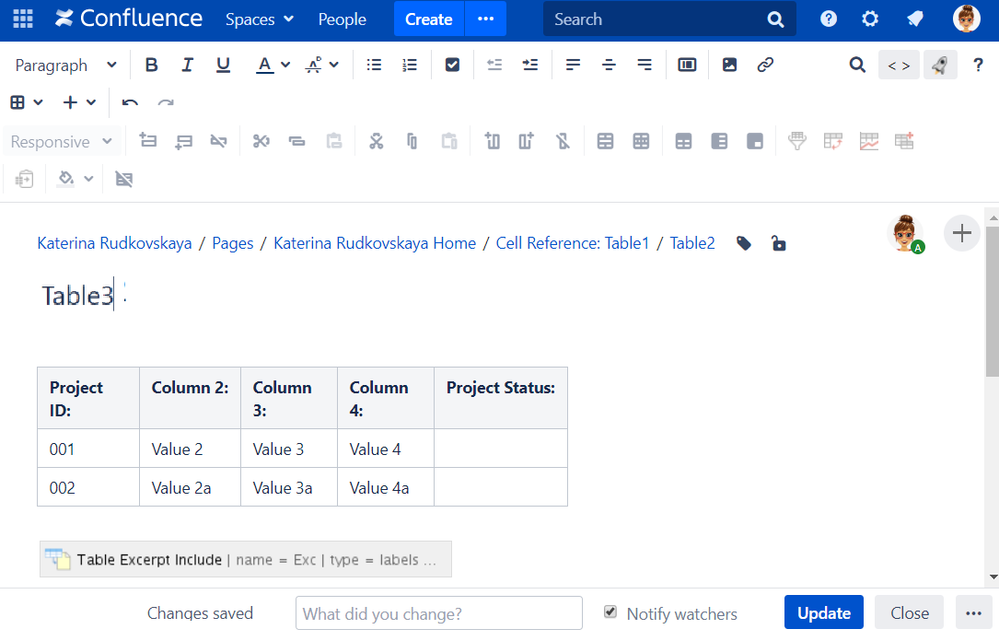Insert table row above
999x631 pixels.
pos(148,141)
